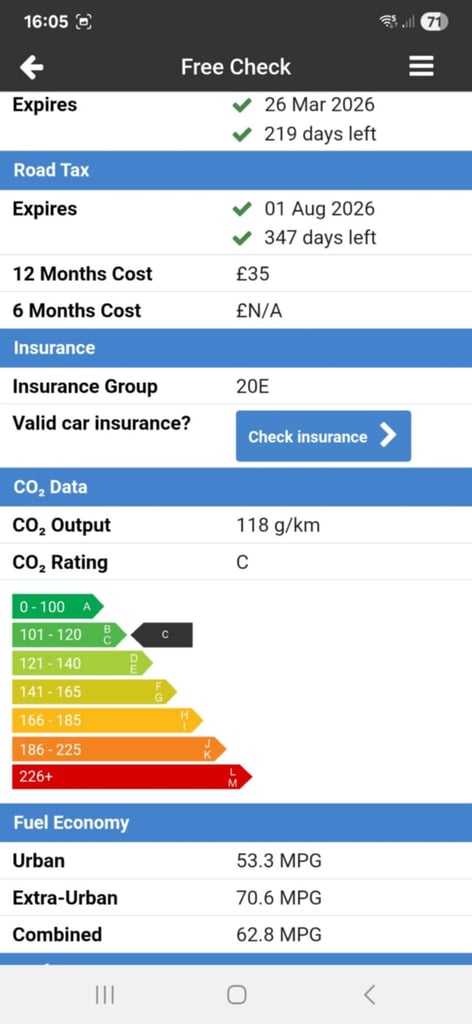The image size is (472, 1024).
Task: Tap the Free Check page title
Action: click(x=236, y=67)
